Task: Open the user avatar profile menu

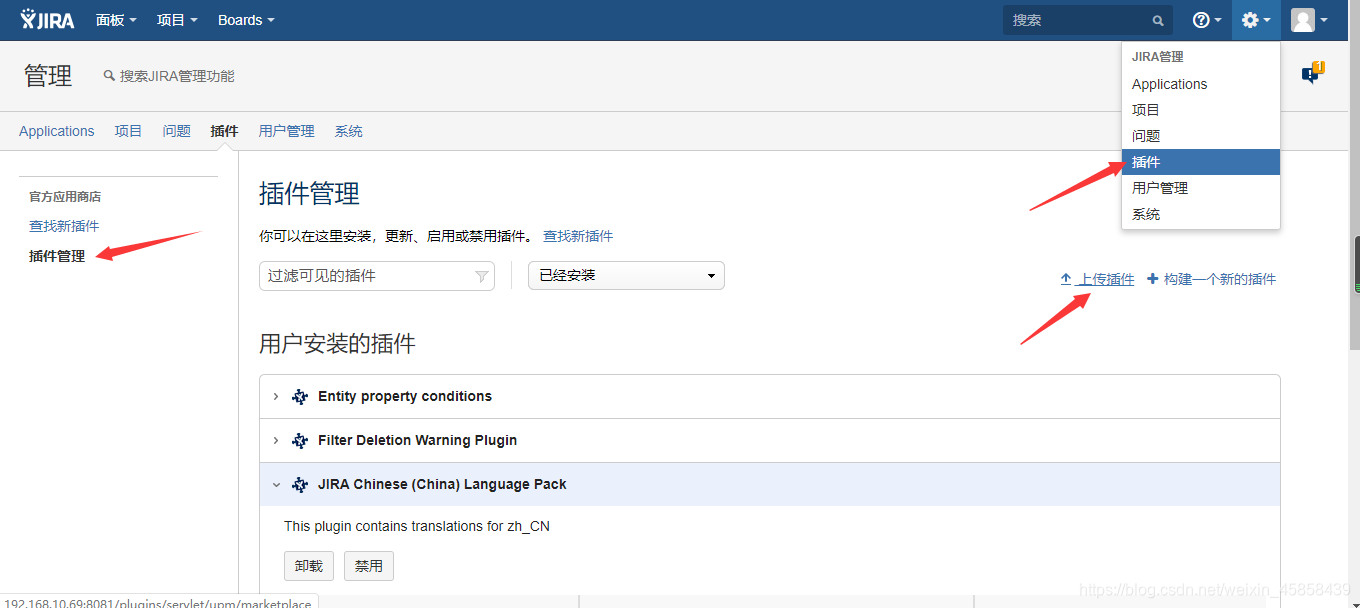Action: coord(1309,20)
